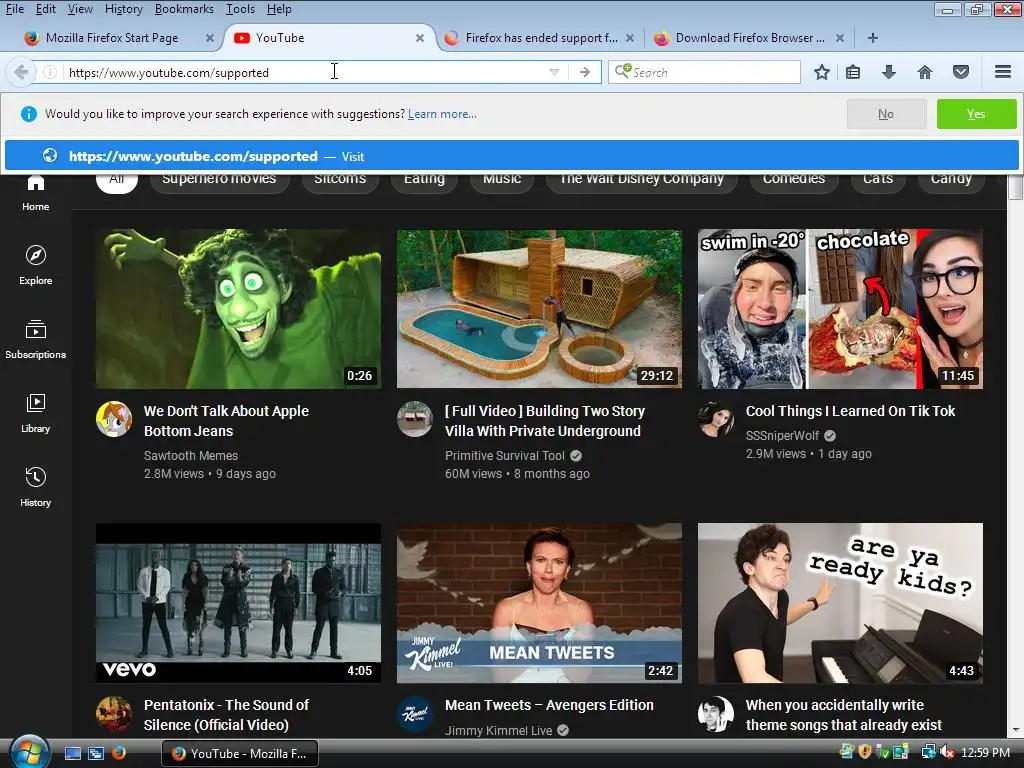
Task: Open the Help menu
Action: (x=279, y=9)
